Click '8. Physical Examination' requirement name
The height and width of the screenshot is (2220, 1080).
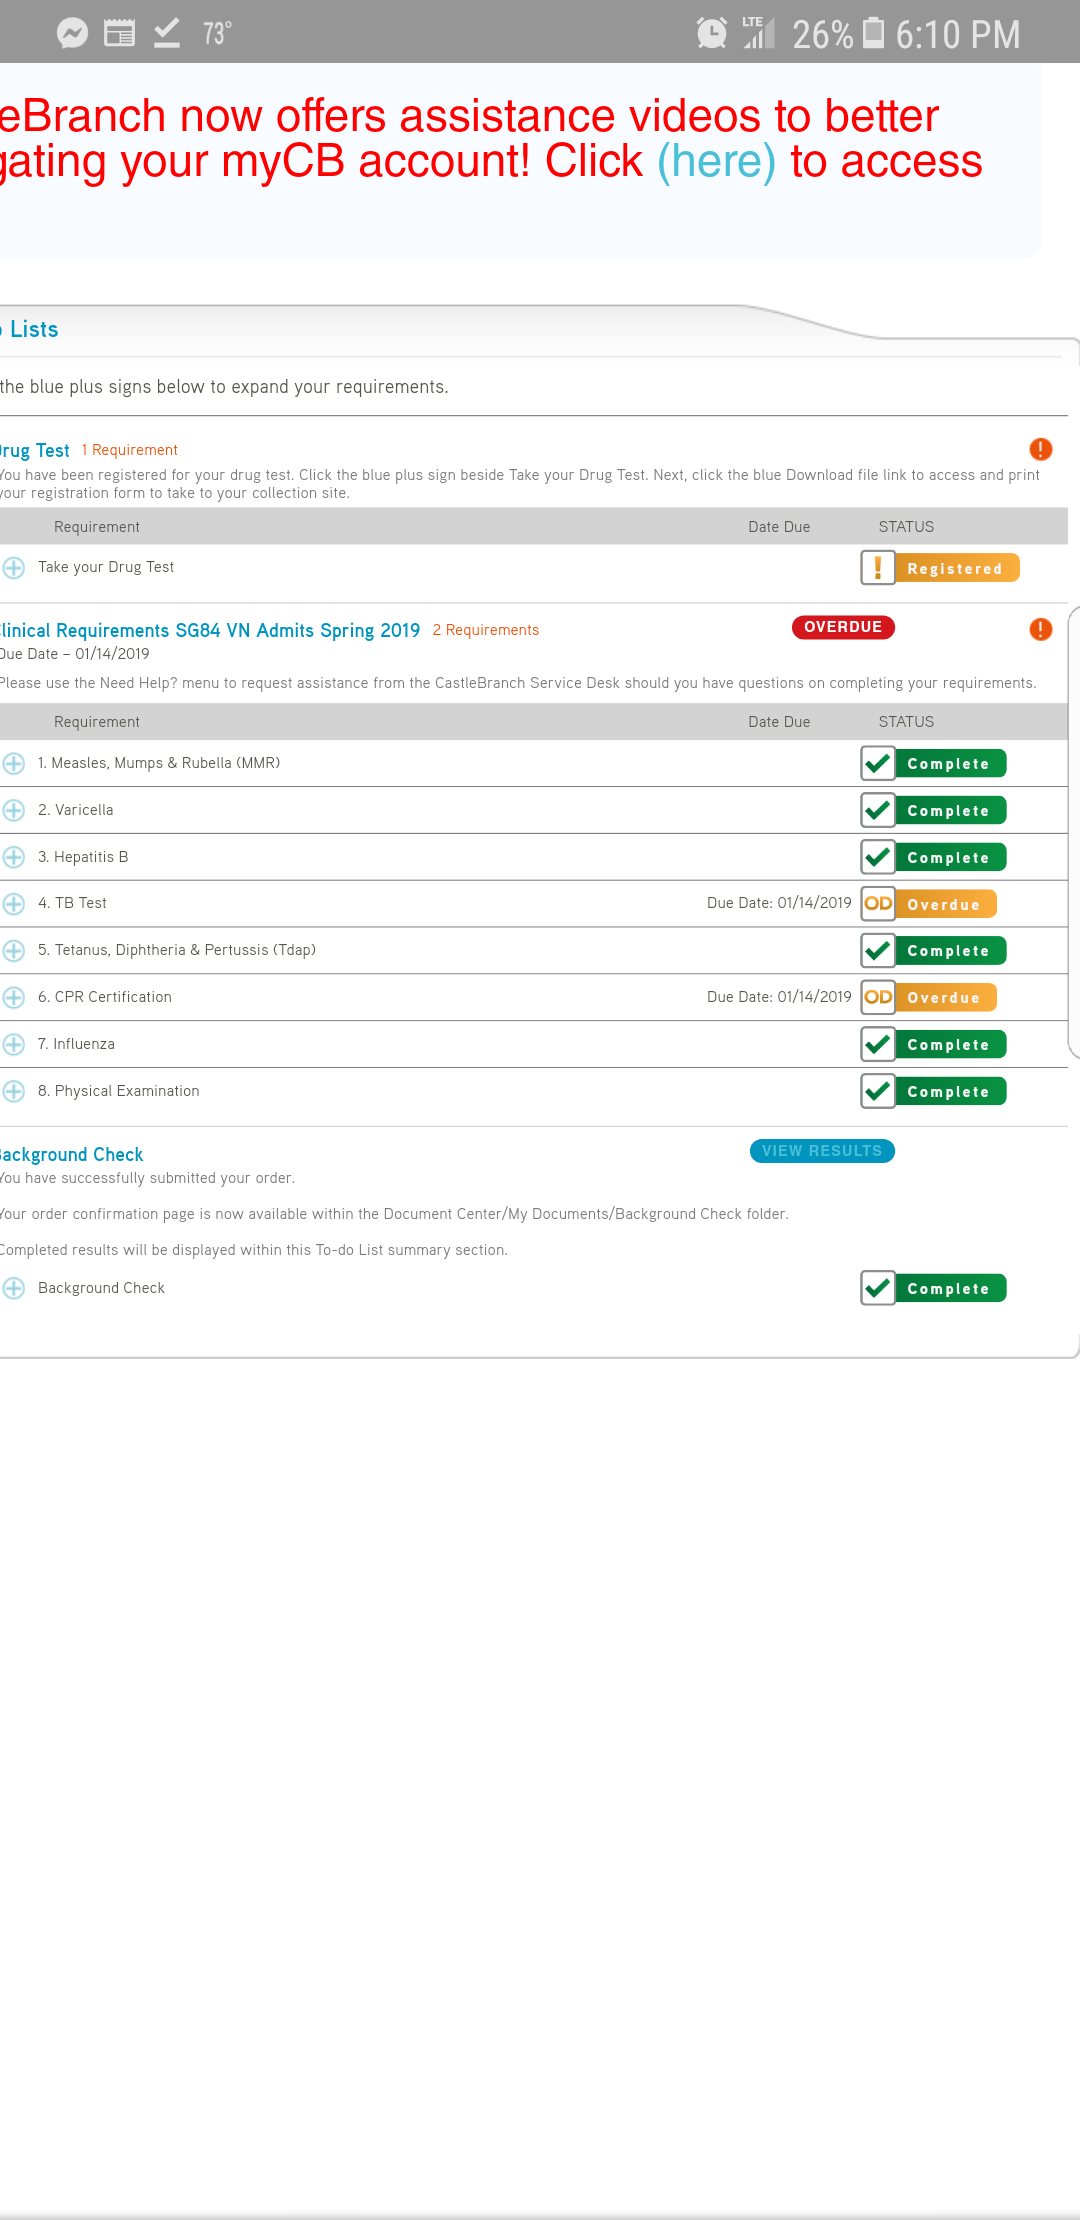pyautogui.click(x=119, y=1091)
